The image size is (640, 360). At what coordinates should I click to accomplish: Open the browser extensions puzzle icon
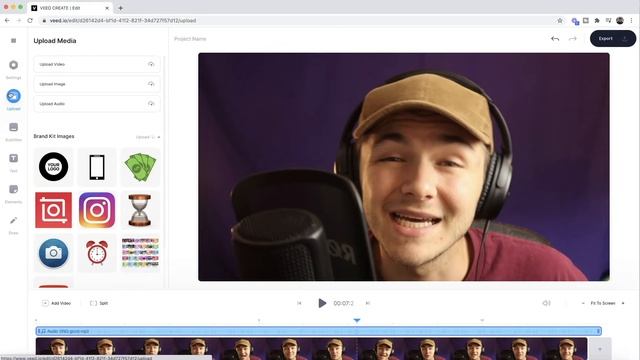597,20
